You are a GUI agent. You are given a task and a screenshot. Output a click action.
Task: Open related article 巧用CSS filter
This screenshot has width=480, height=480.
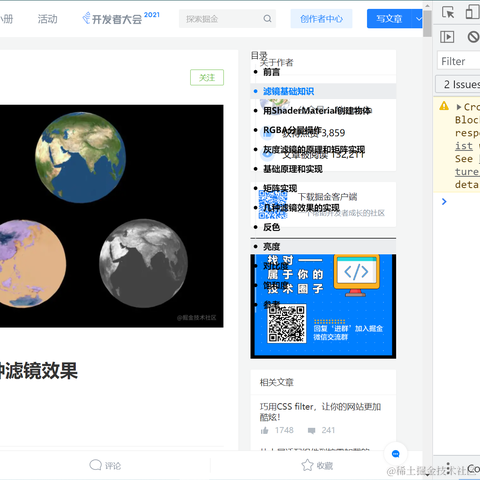[320, 412]
